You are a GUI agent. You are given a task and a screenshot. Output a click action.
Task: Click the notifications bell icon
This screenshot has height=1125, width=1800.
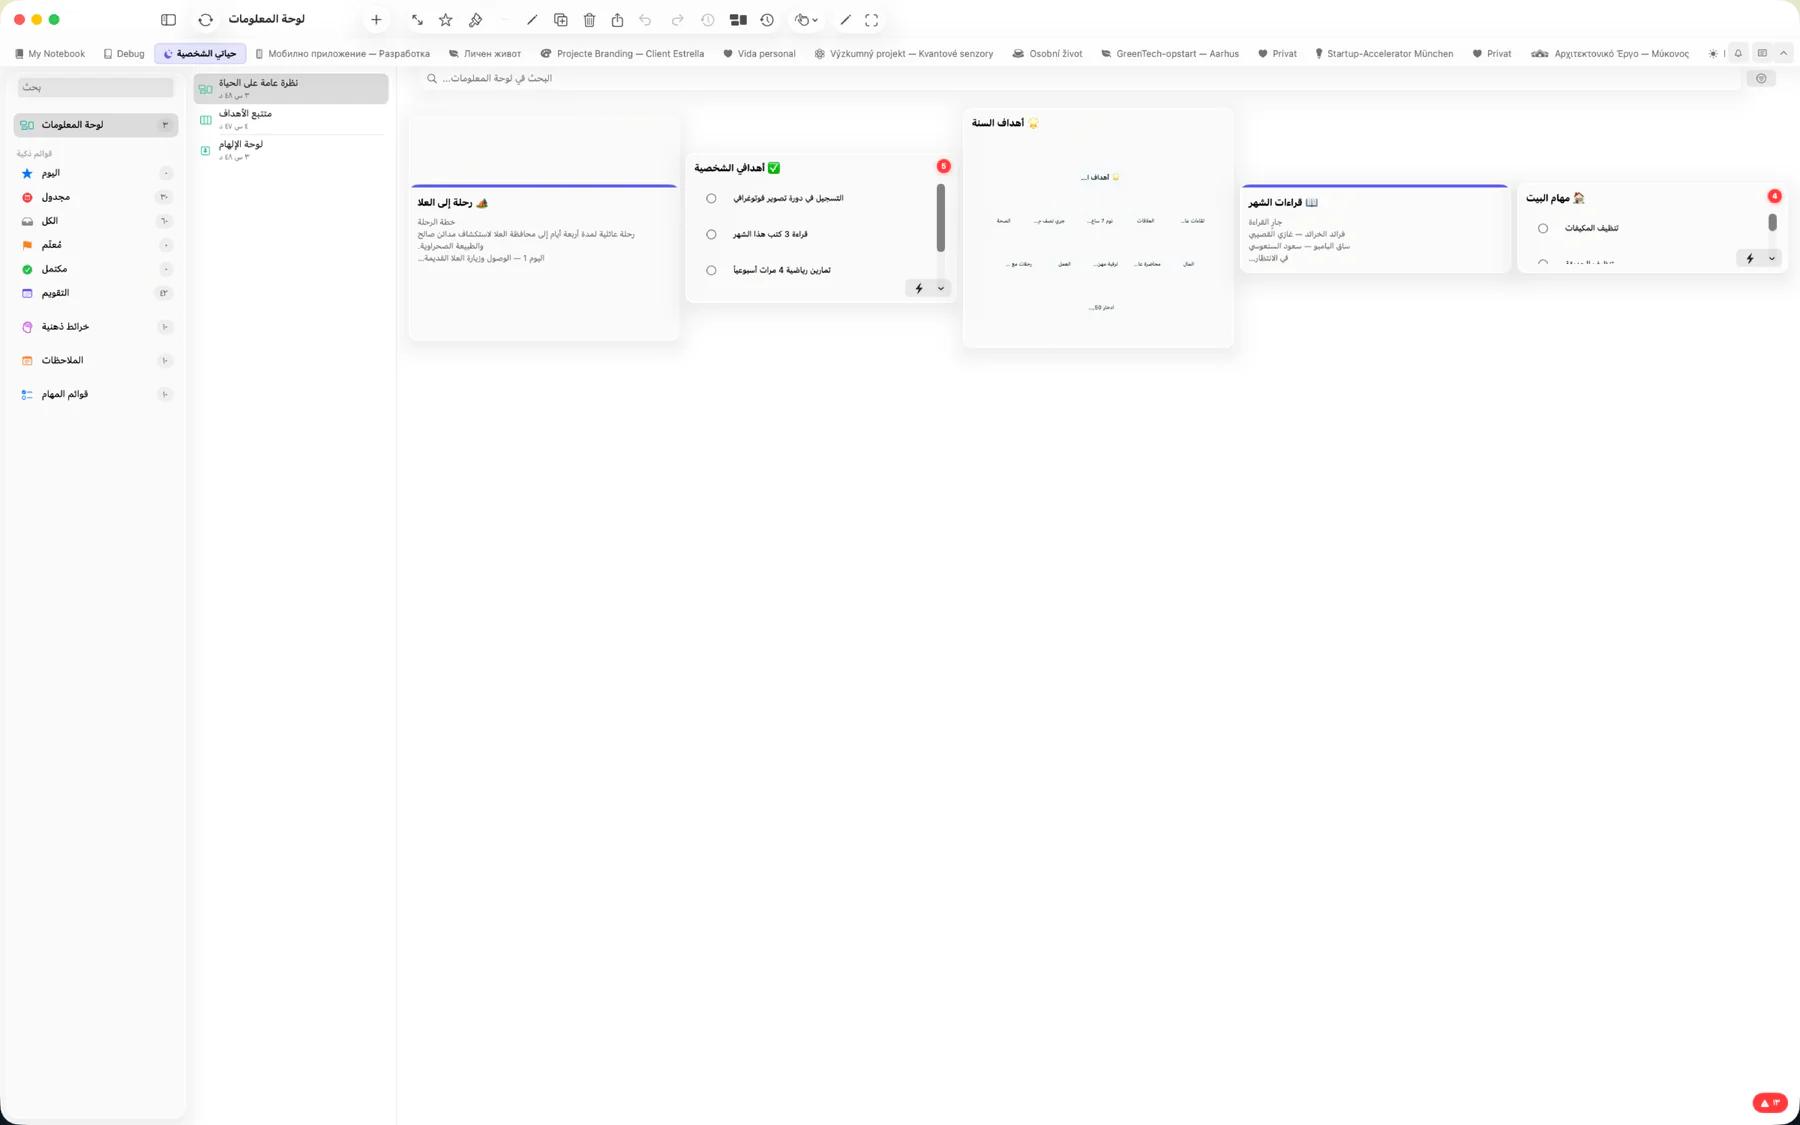point(1738,54)
